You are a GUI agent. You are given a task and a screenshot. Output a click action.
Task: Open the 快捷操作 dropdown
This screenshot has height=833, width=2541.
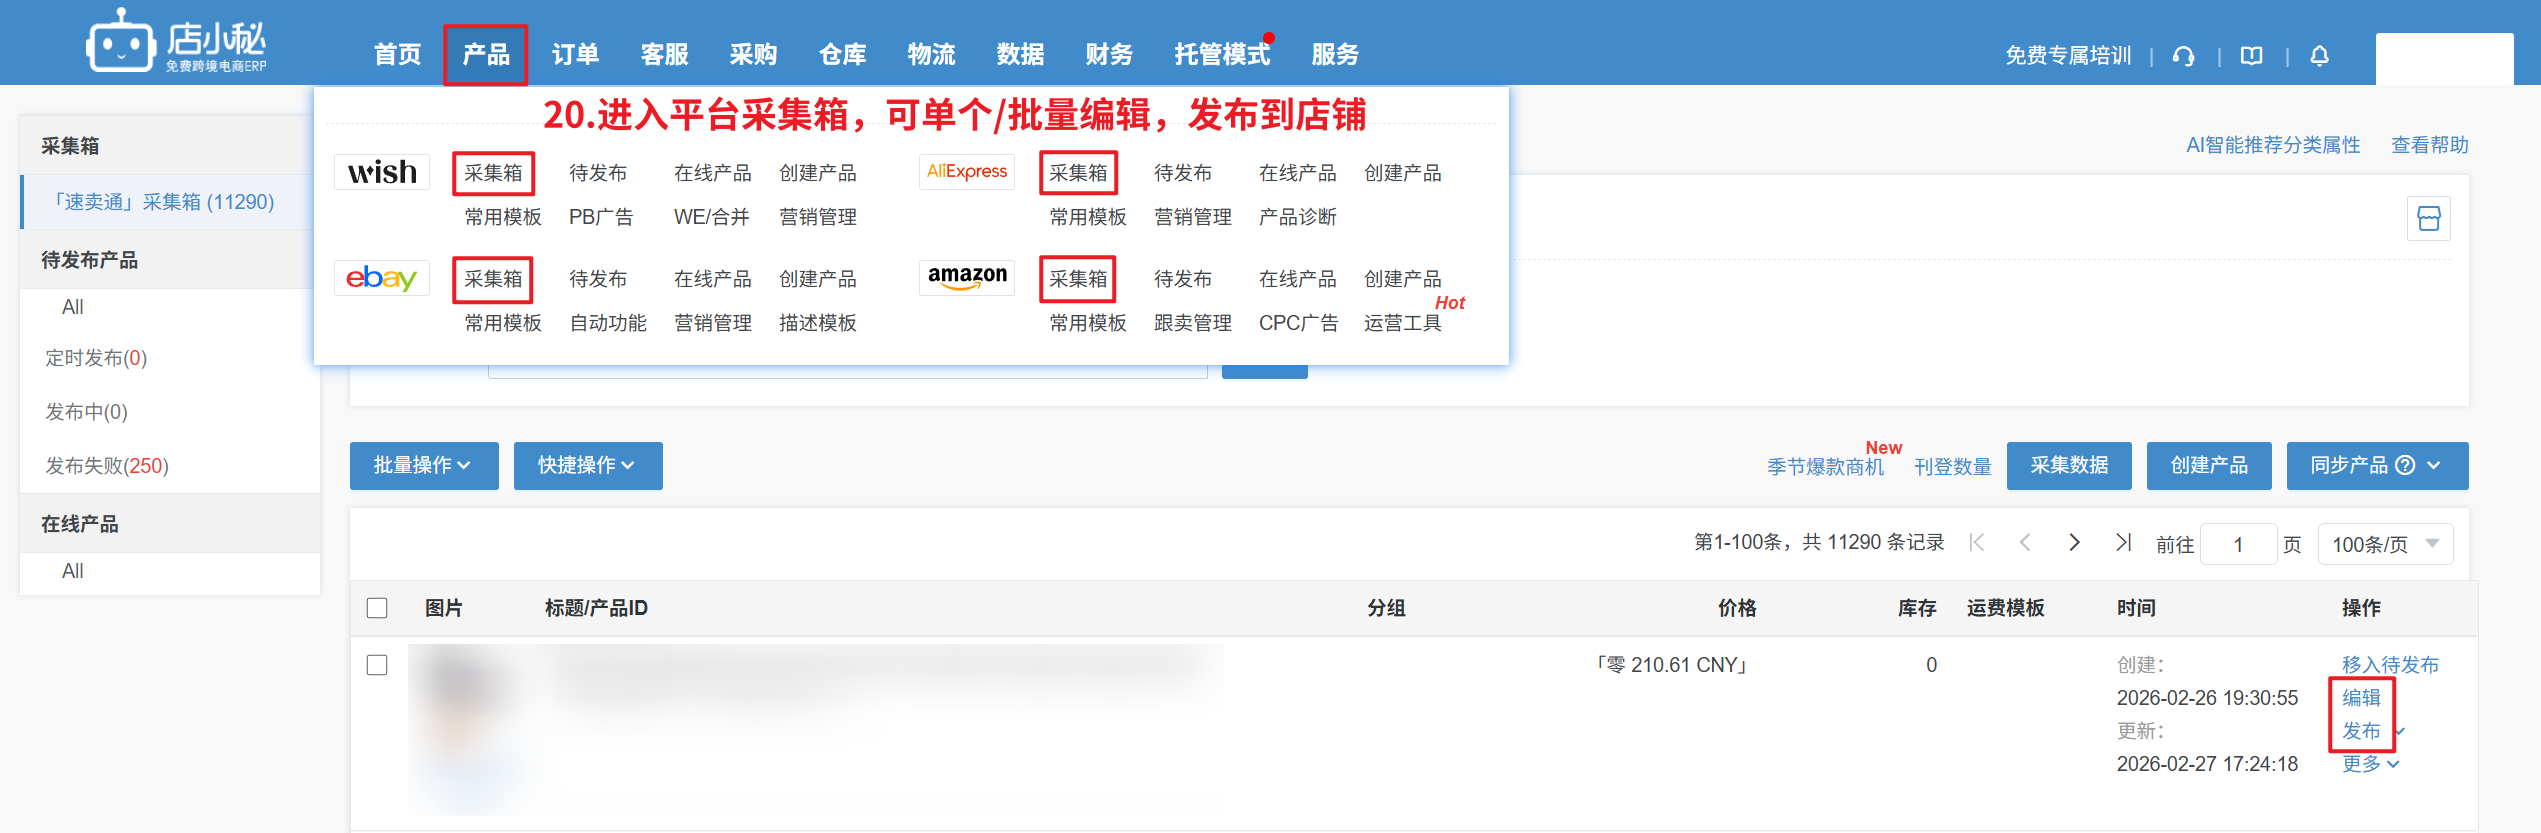(x=587, y=466)
